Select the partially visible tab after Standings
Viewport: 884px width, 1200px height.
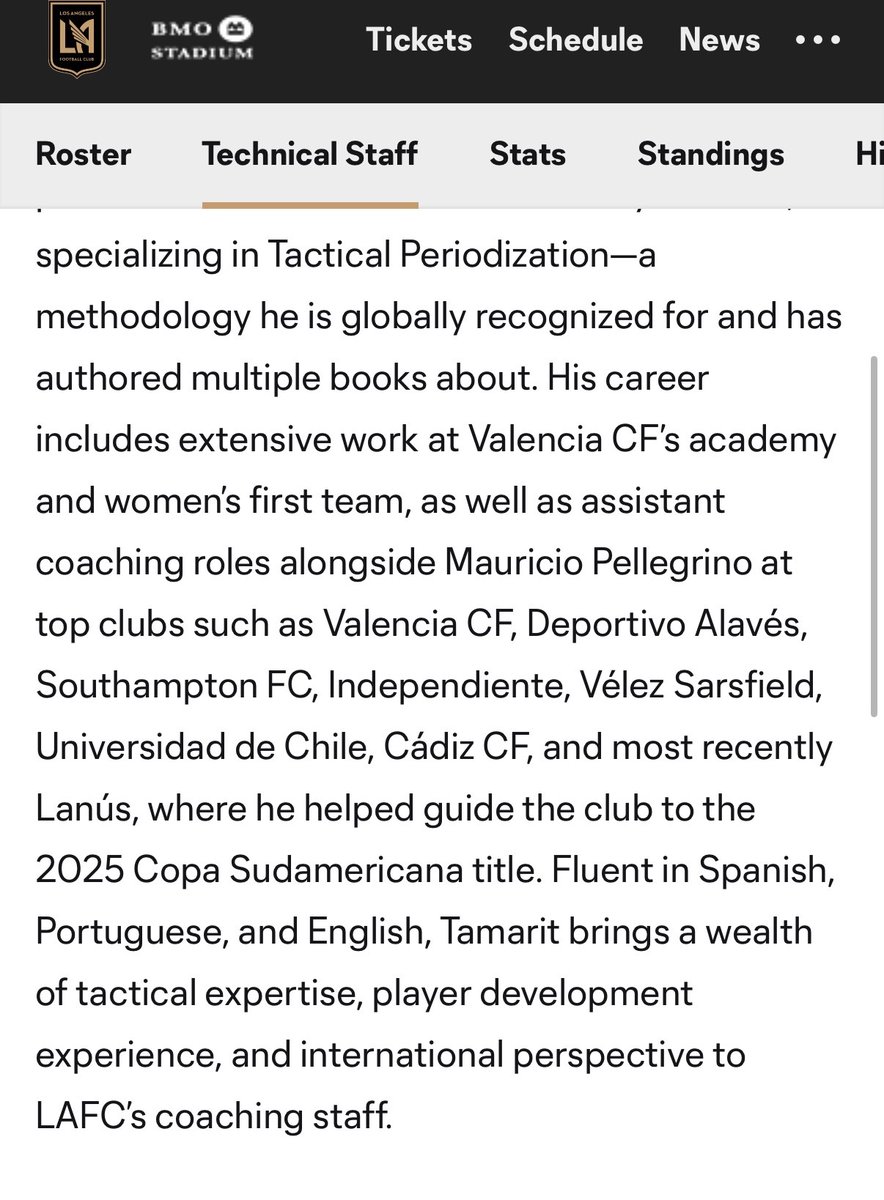point(869,154)
